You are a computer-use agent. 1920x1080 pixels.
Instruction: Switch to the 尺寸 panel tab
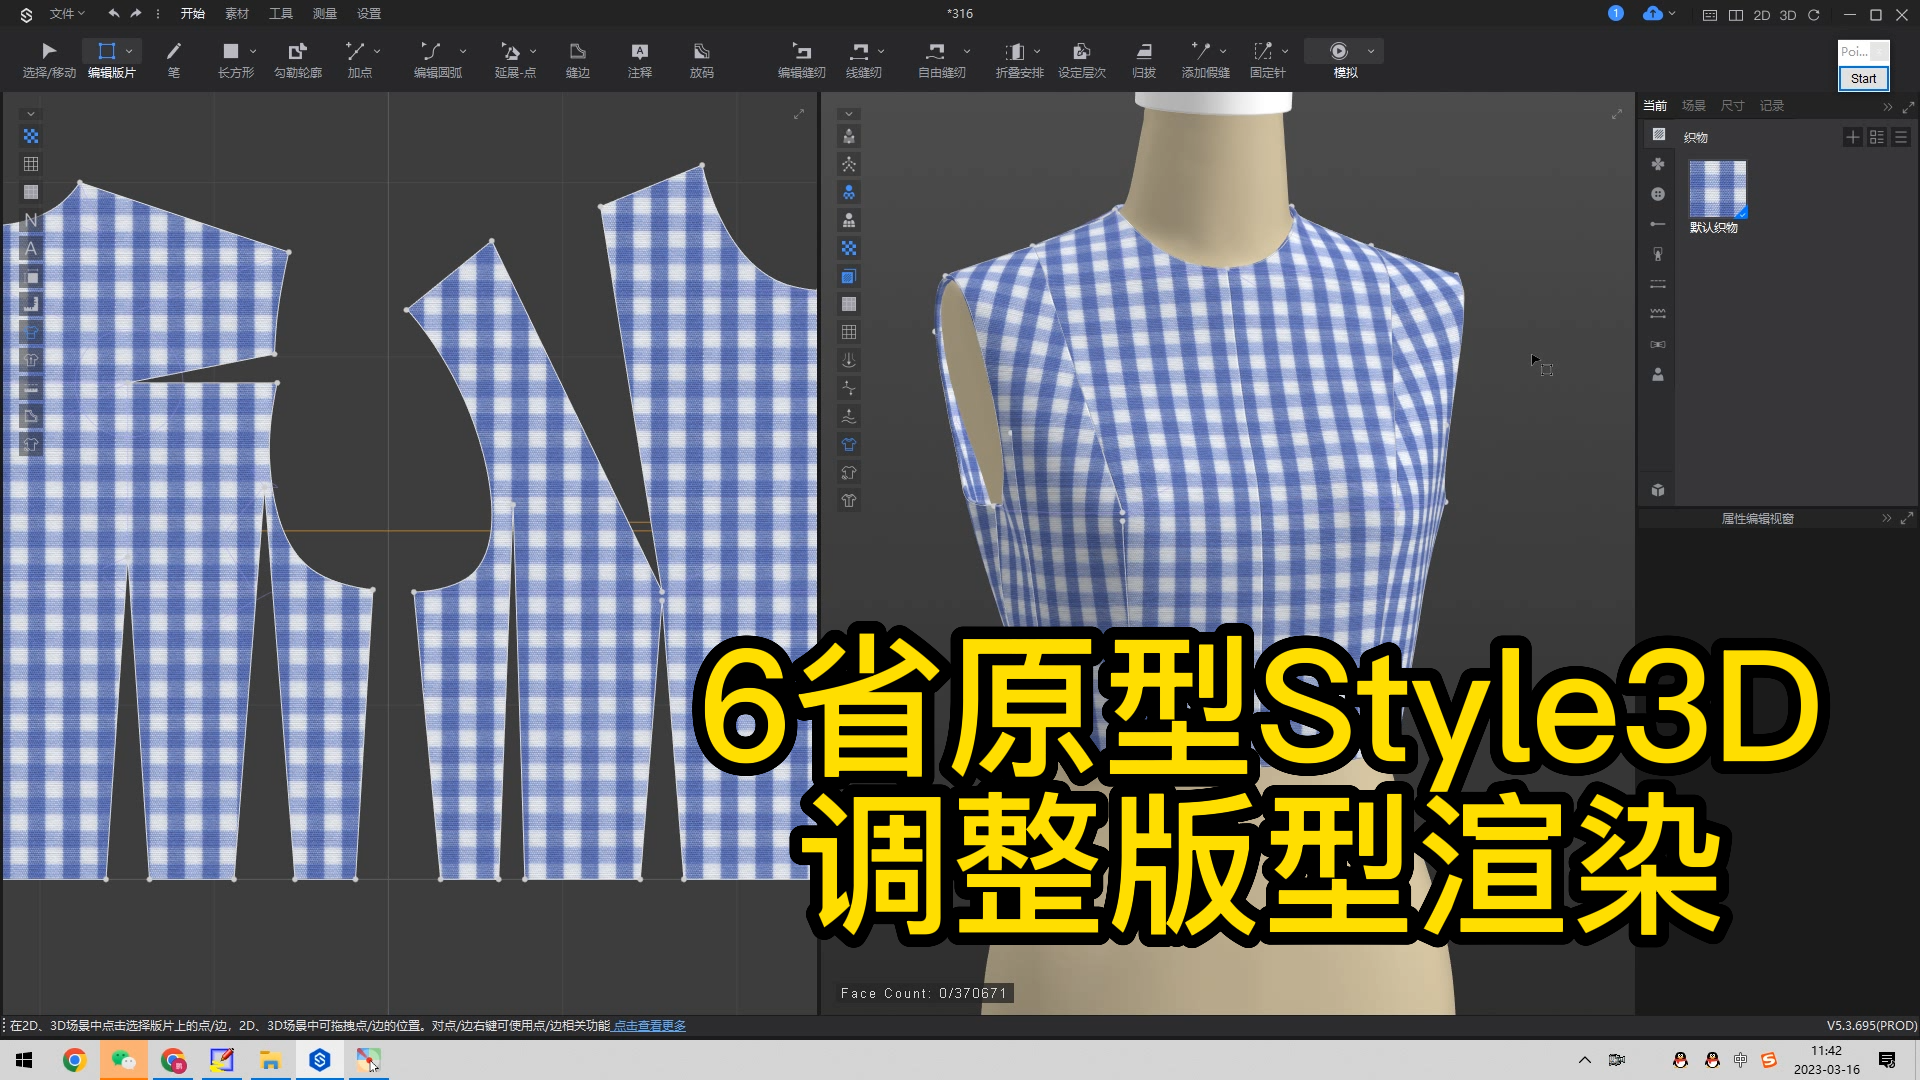(1733, 106)
